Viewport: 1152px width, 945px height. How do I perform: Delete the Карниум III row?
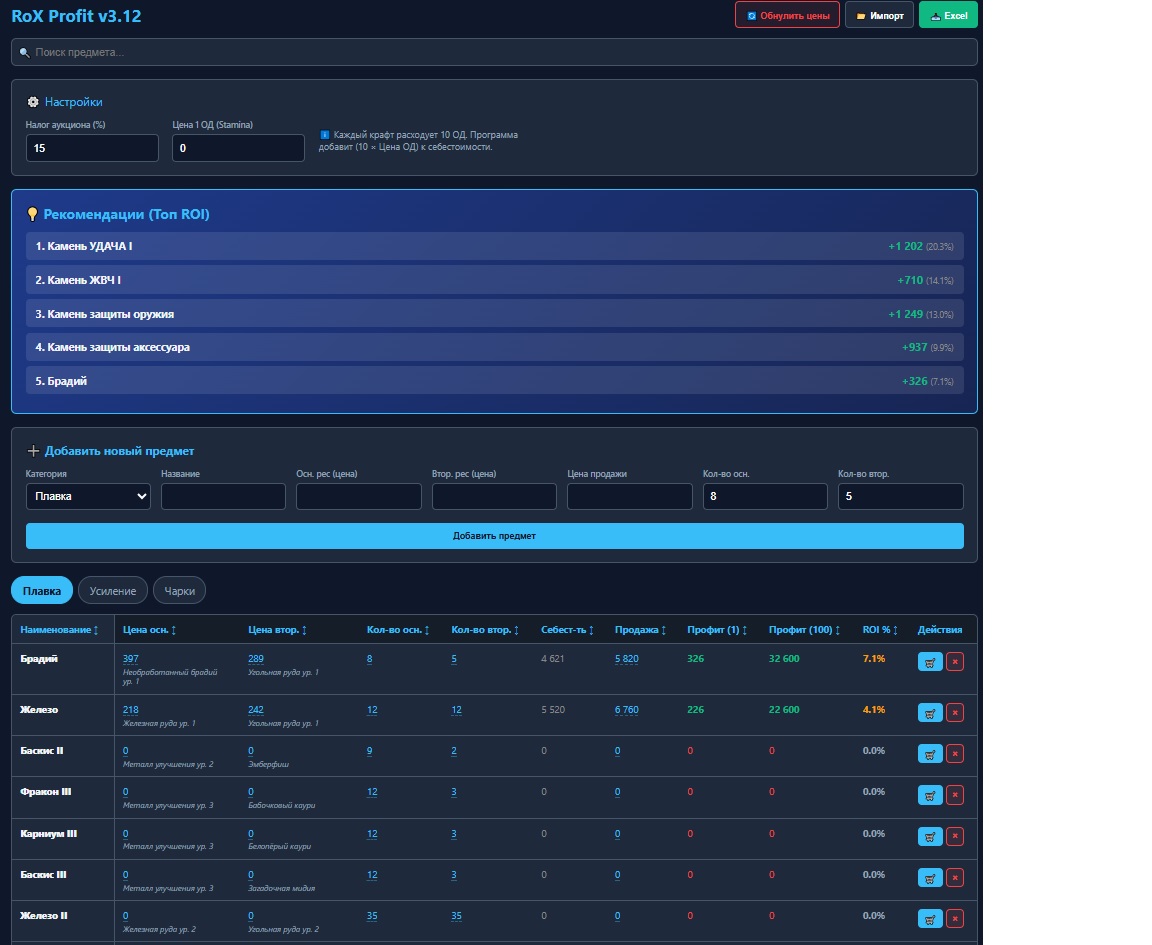955,836
